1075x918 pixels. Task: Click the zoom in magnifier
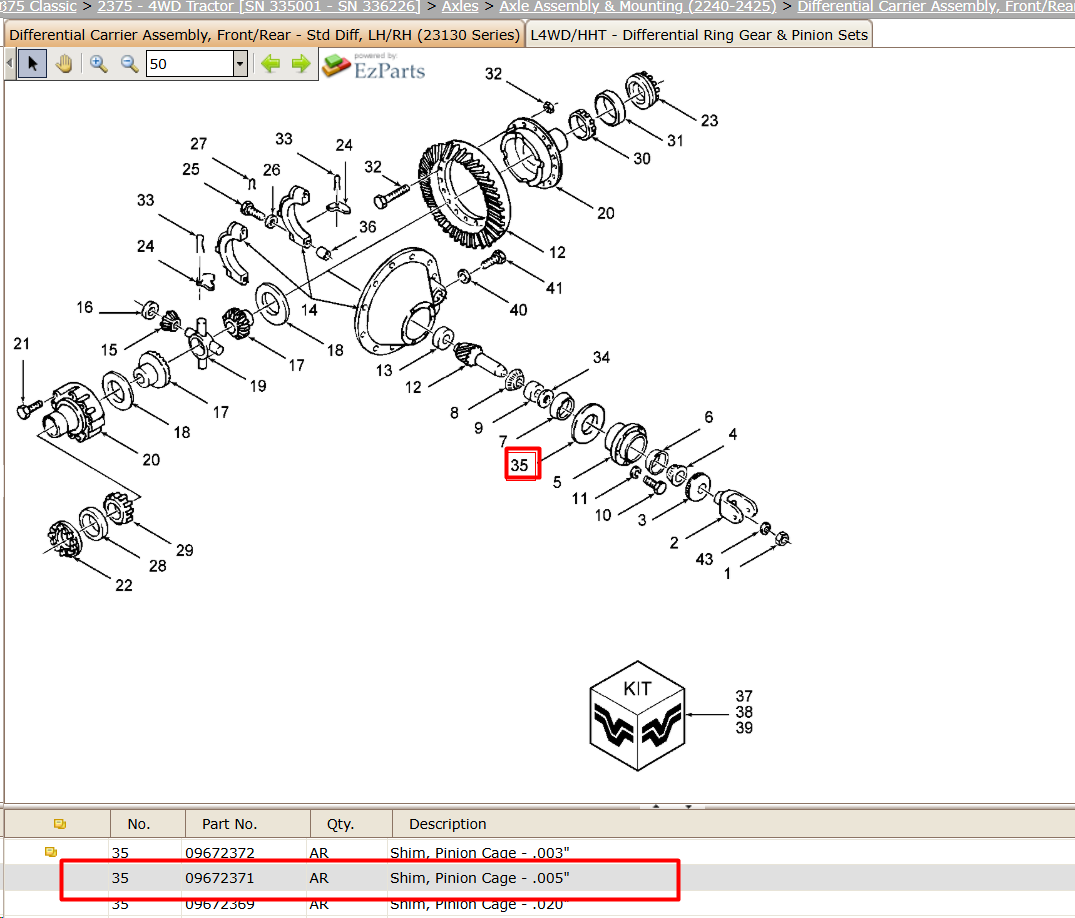pyautogui.click(x=98, y=64)
